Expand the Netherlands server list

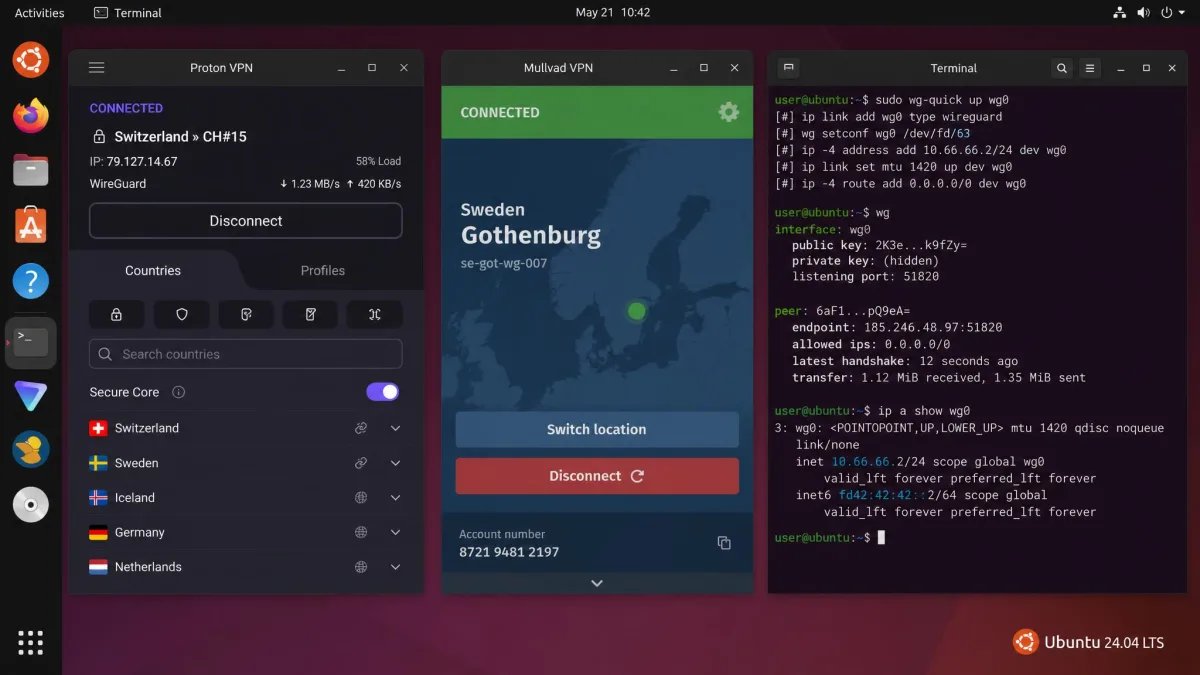(x=395, y=567)
